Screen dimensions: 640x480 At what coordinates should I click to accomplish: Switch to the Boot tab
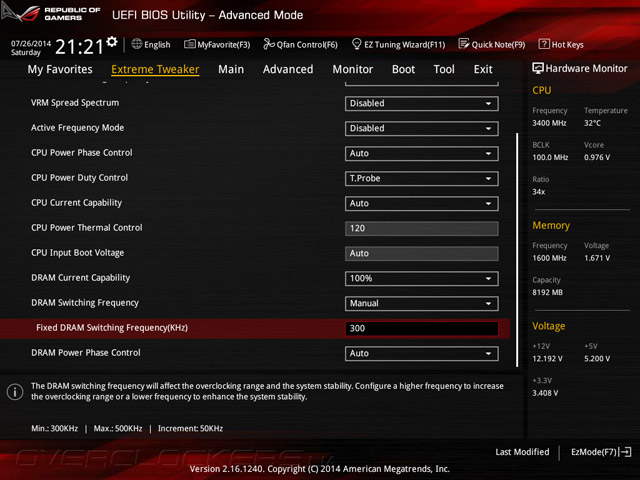pos(403,69)
